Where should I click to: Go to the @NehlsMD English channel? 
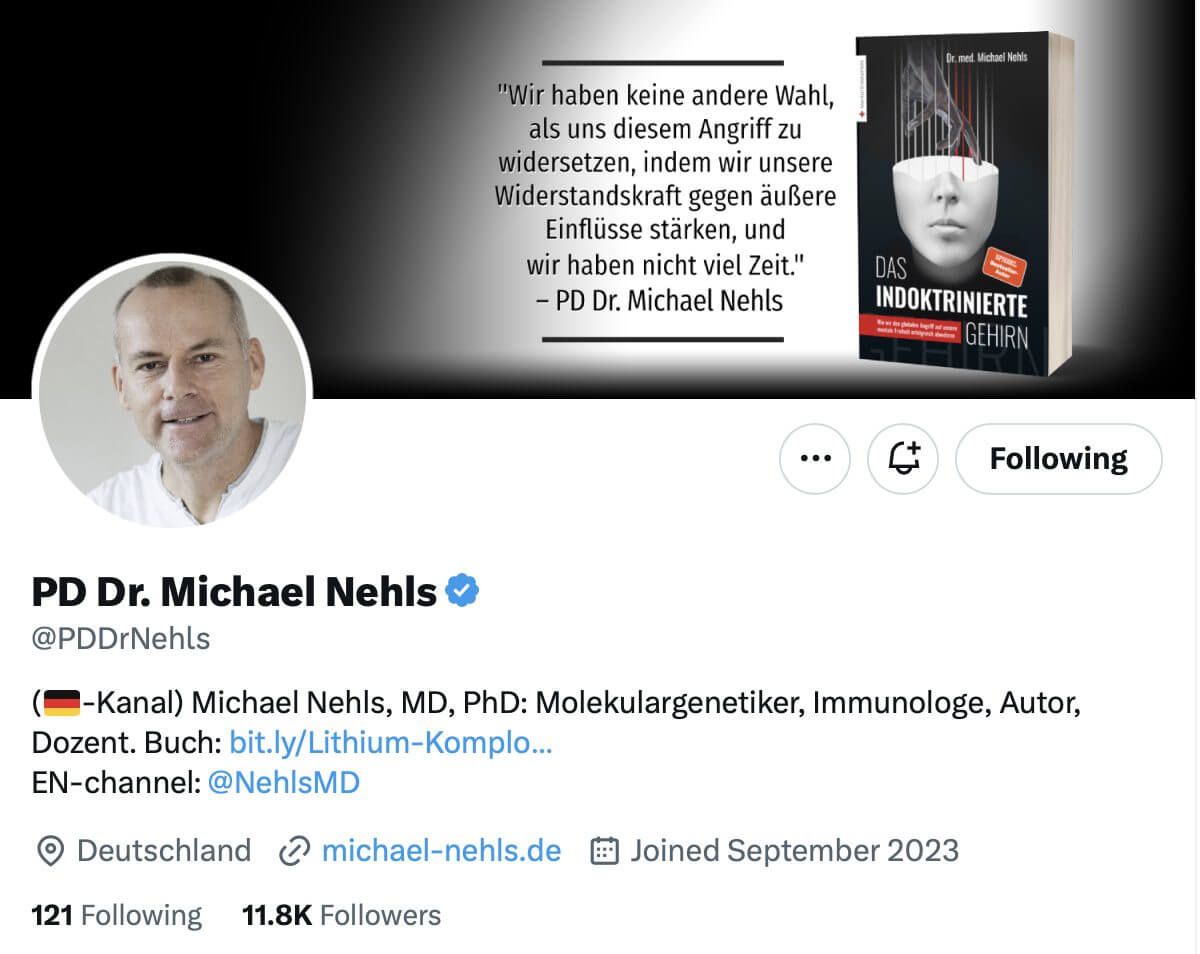(283, 782)
